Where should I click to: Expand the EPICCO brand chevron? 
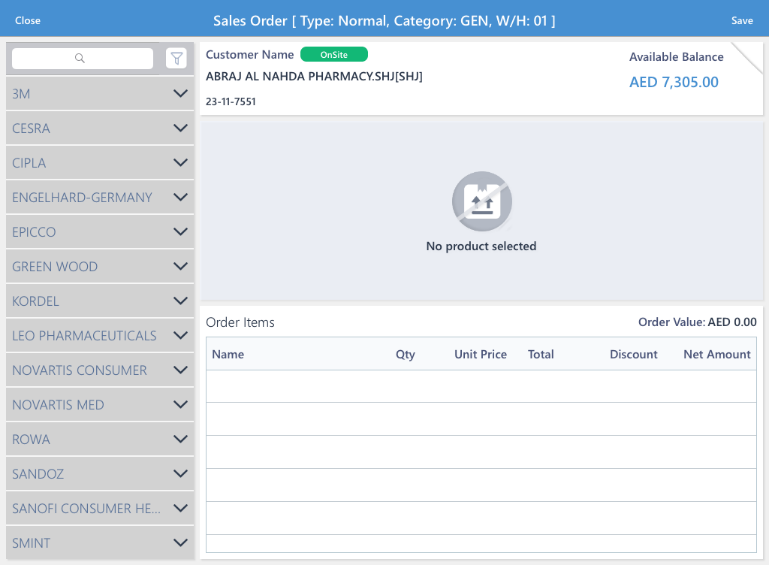tap(180, 231)
